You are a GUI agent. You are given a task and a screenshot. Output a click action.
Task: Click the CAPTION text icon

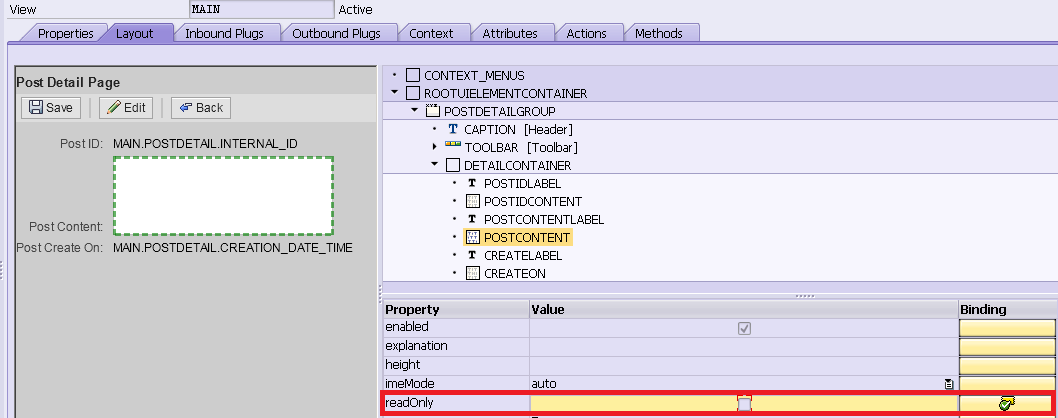[453, 129]
